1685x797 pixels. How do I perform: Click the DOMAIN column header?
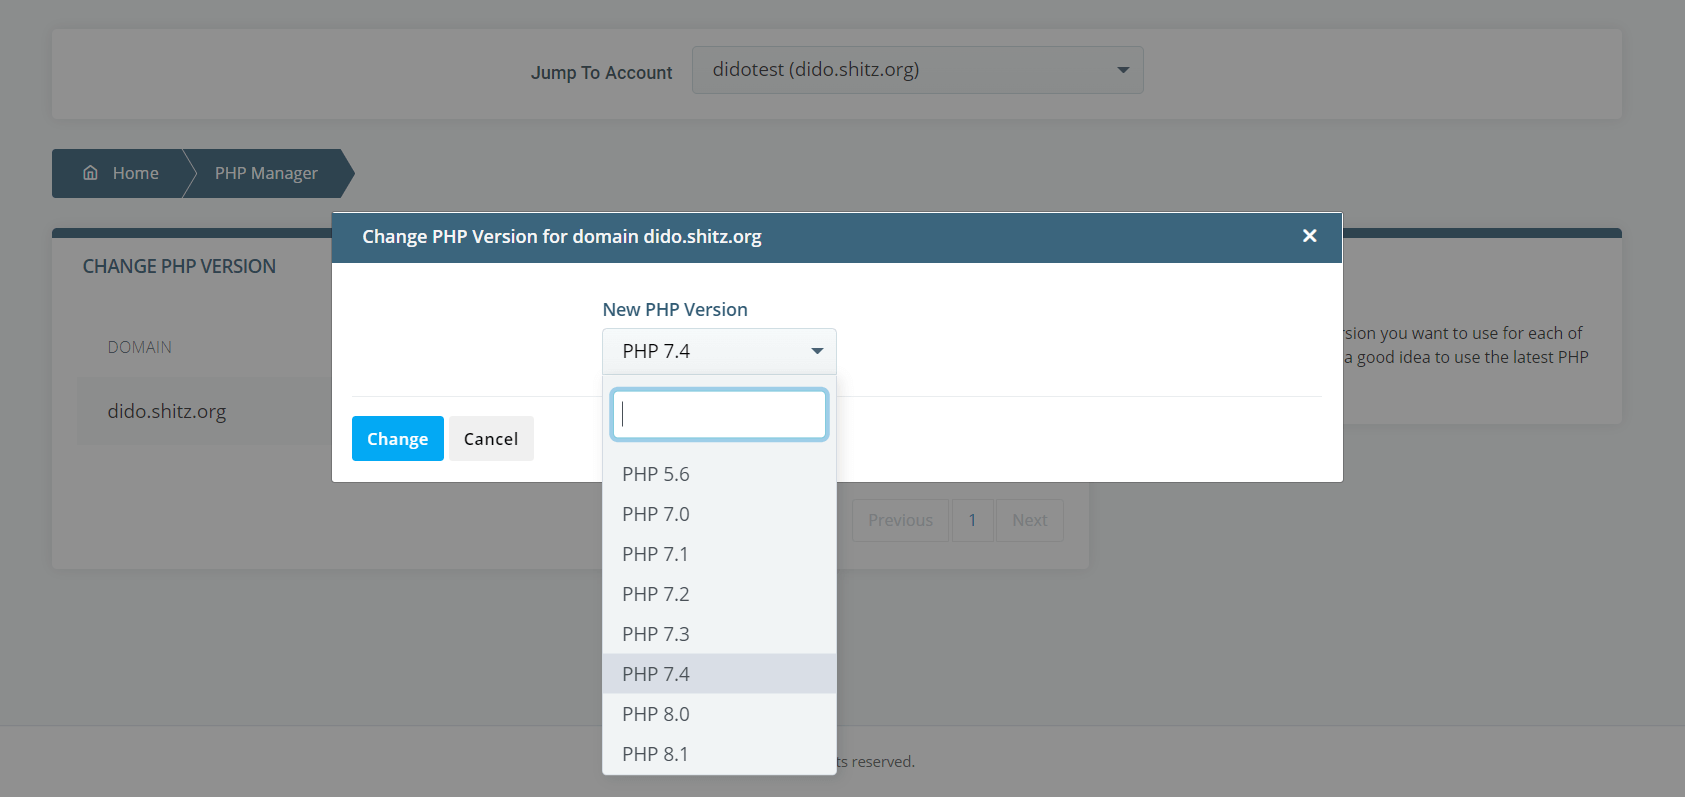coord(140,347)
